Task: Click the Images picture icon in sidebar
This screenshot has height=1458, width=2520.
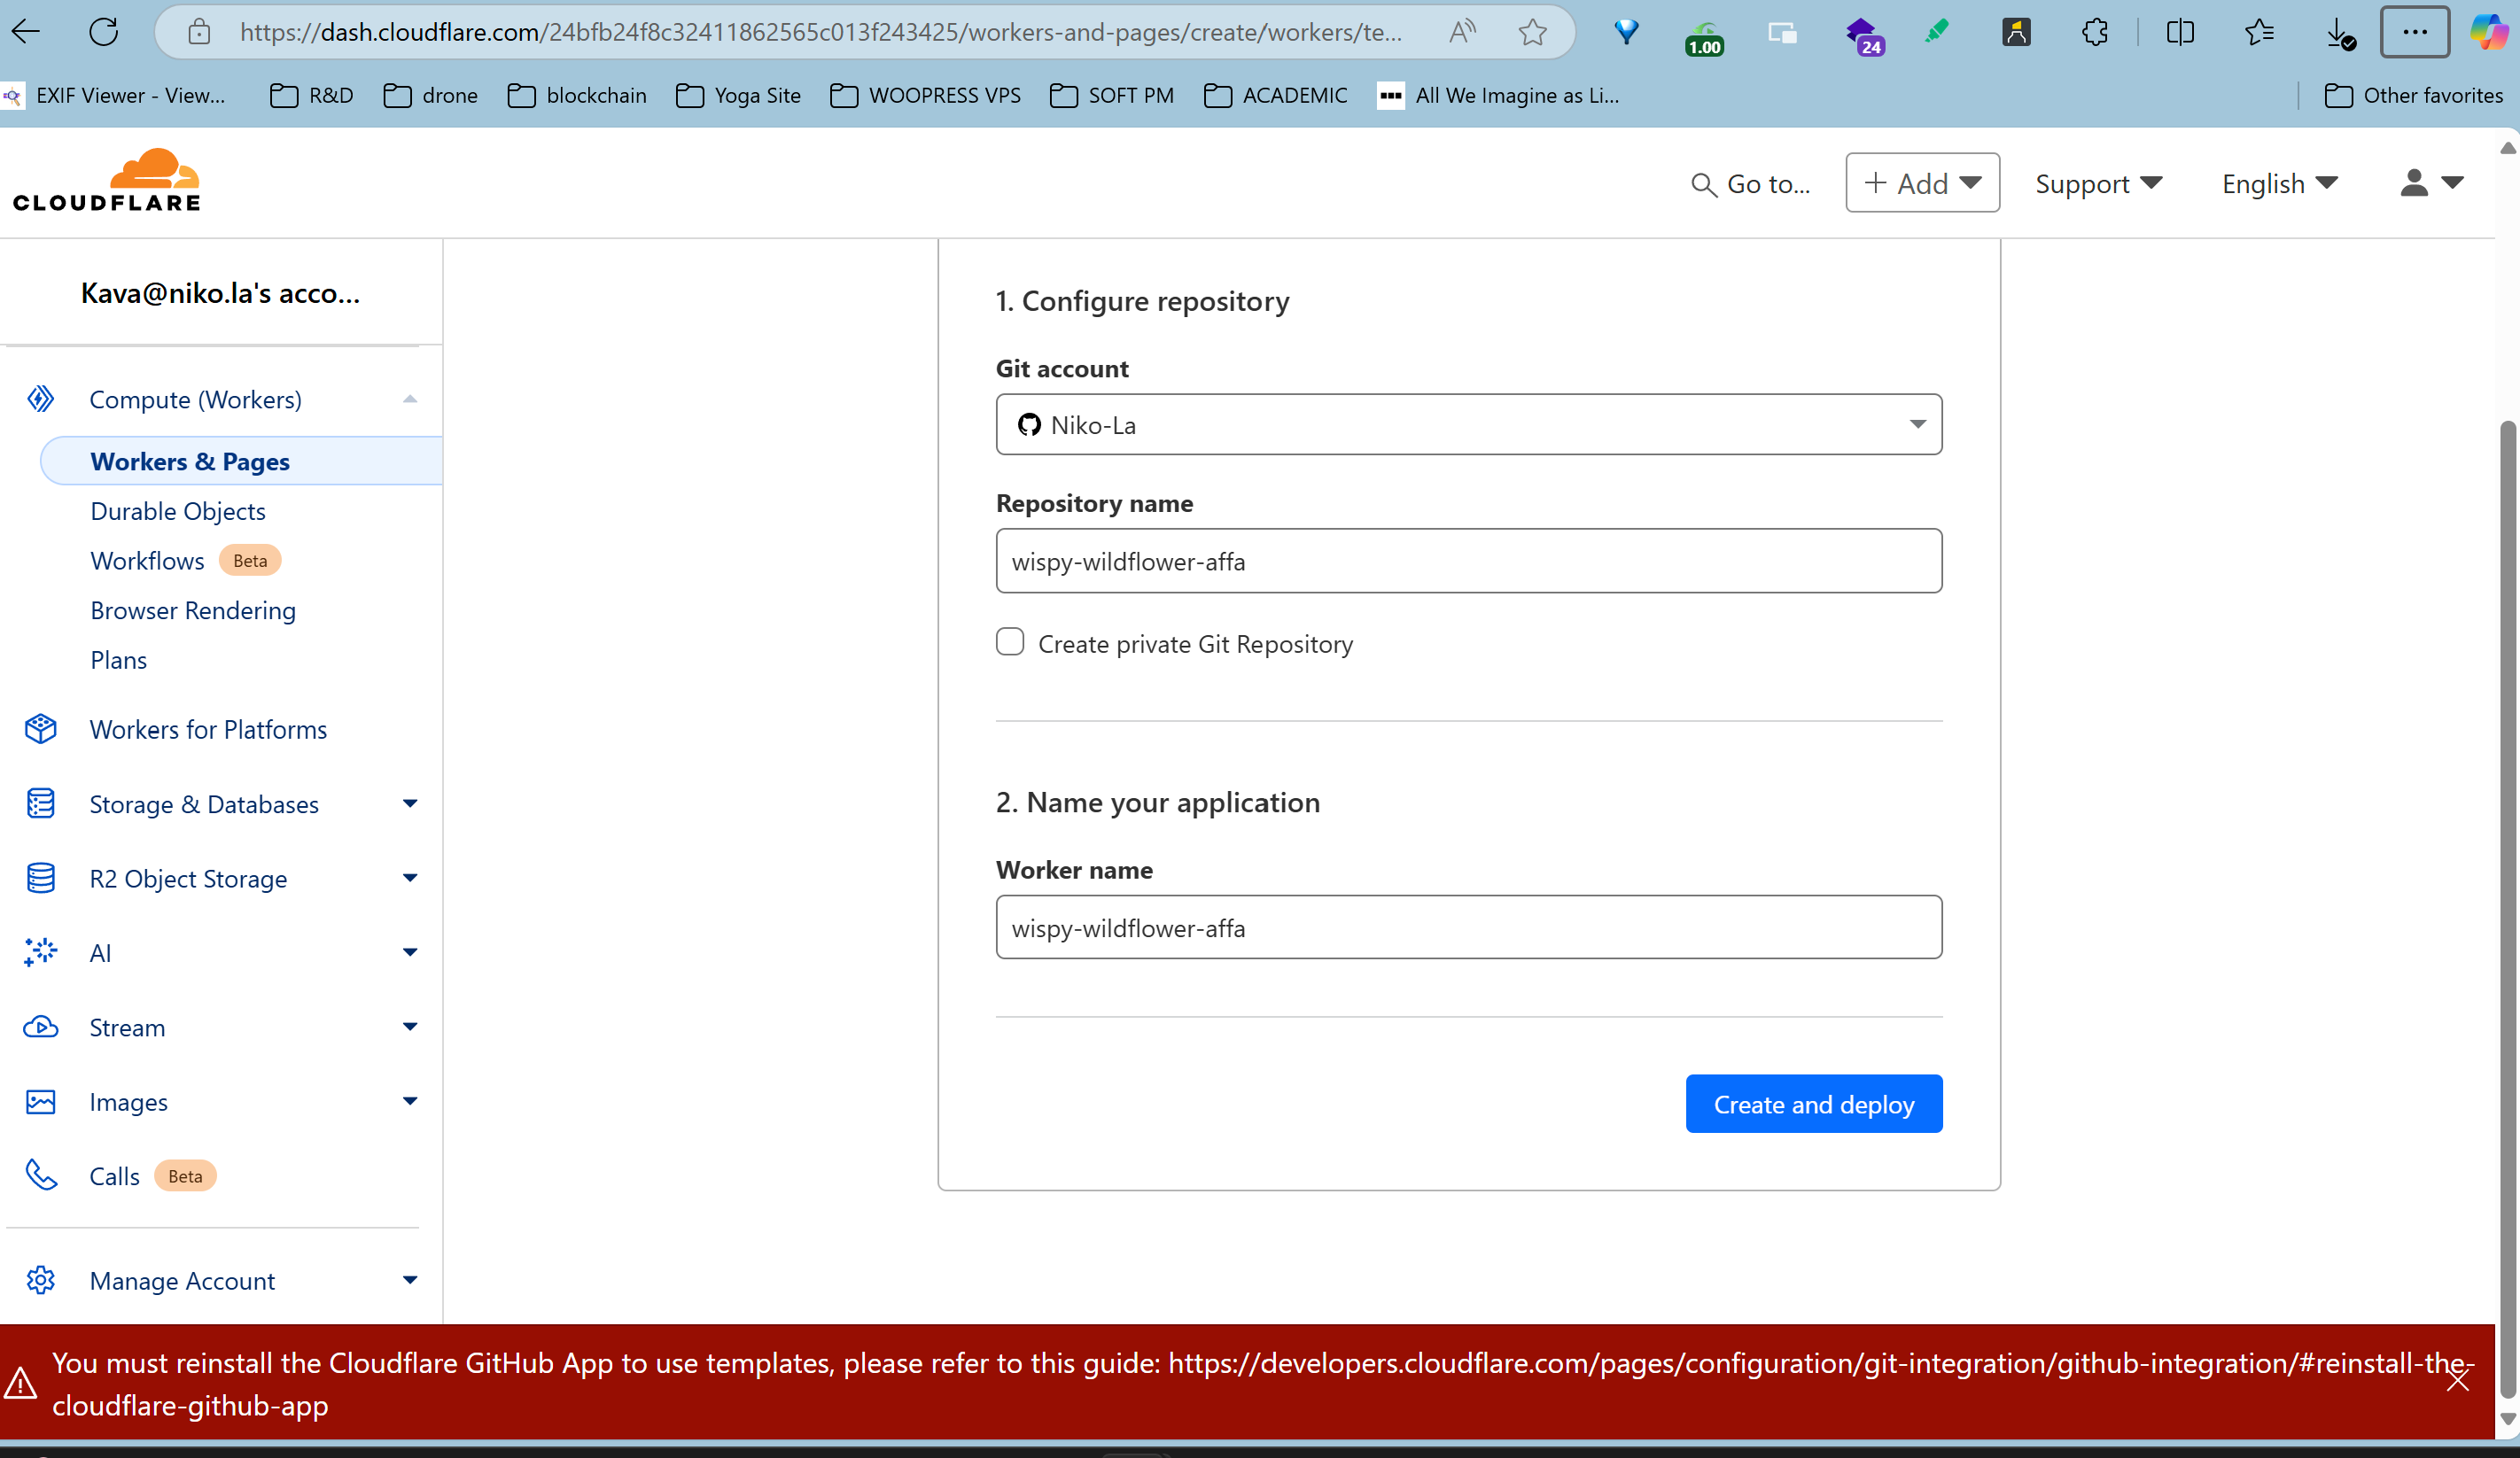Action: tap(41, 1101)
